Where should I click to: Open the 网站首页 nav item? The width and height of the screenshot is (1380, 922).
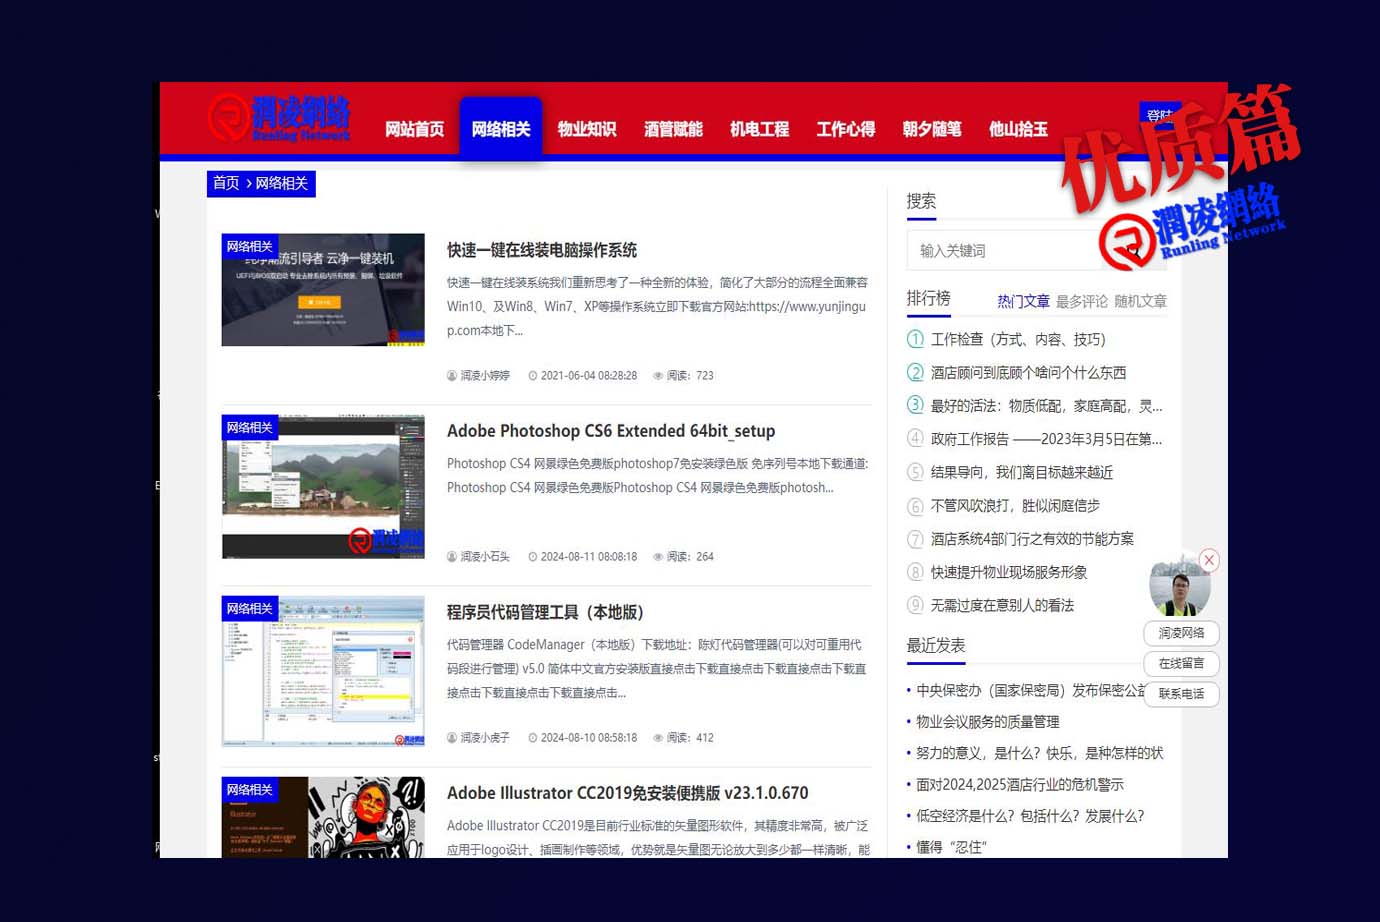tap(414, 129)
